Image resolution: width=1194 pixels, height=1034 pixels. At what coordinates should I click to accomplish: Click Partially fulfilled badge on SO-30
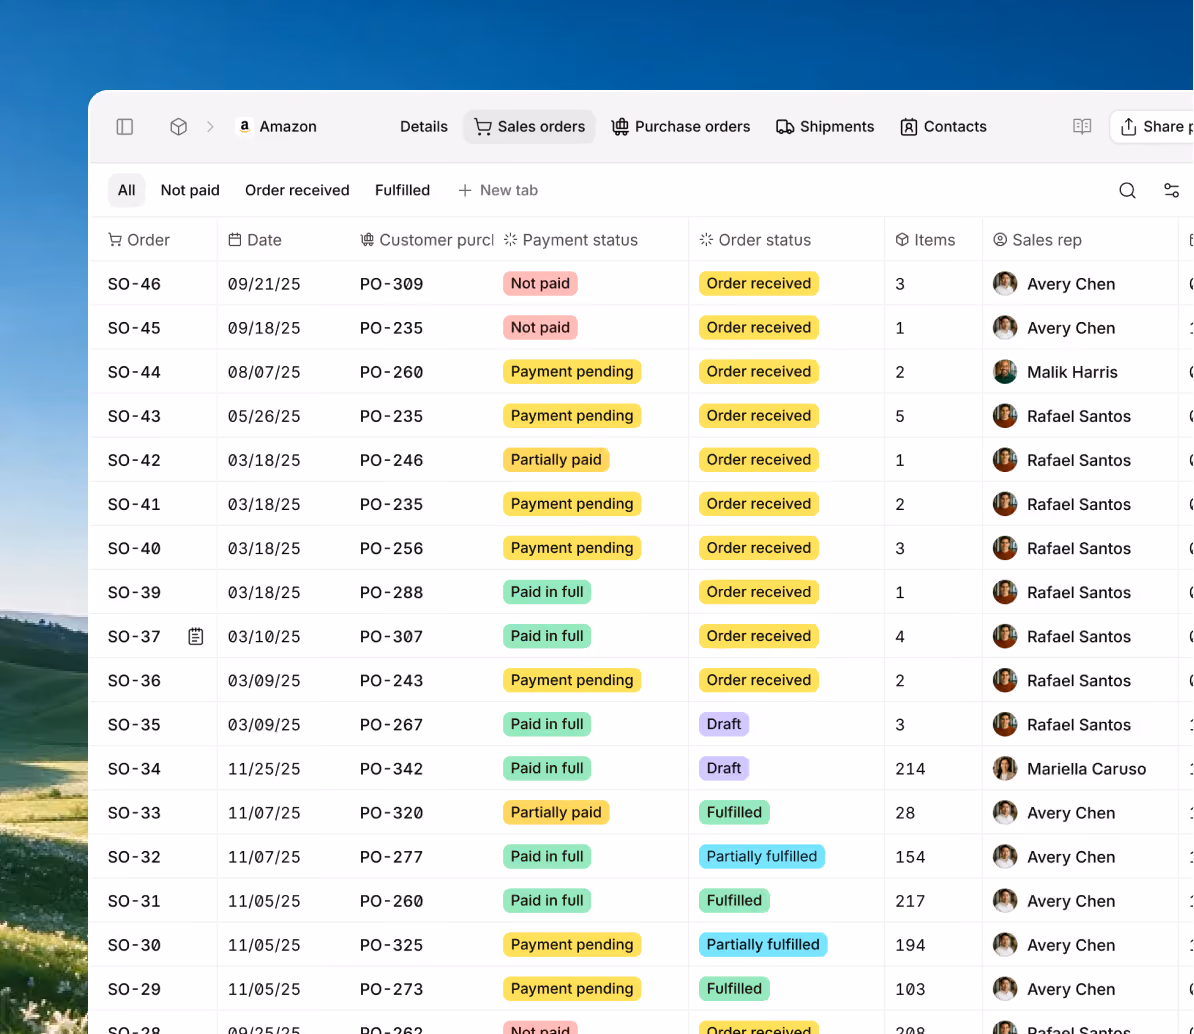click(x=763, y=945)
